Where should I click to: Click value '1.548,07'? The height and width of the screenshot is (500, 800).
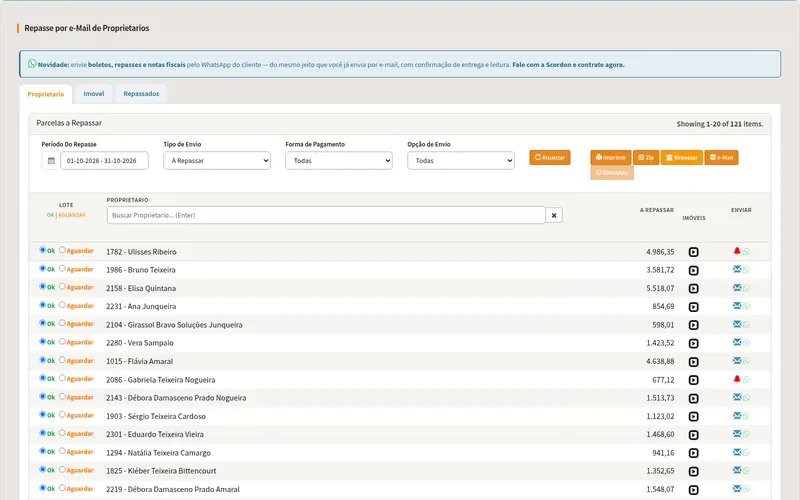coord(660,489)
